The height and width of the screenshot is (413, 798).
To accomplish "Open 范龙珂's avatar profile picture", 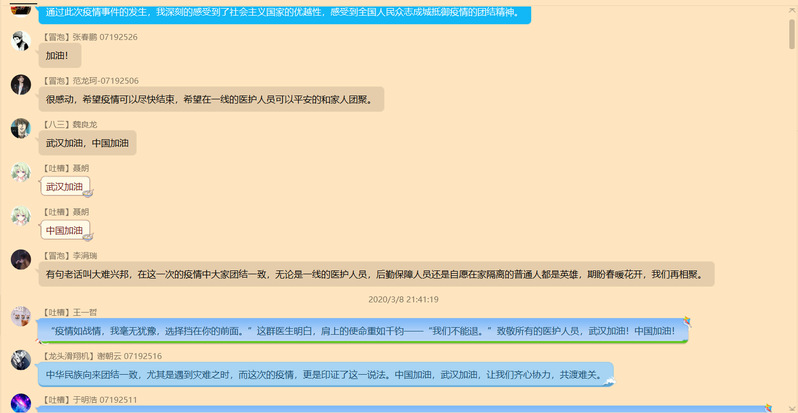I will 20,85.
